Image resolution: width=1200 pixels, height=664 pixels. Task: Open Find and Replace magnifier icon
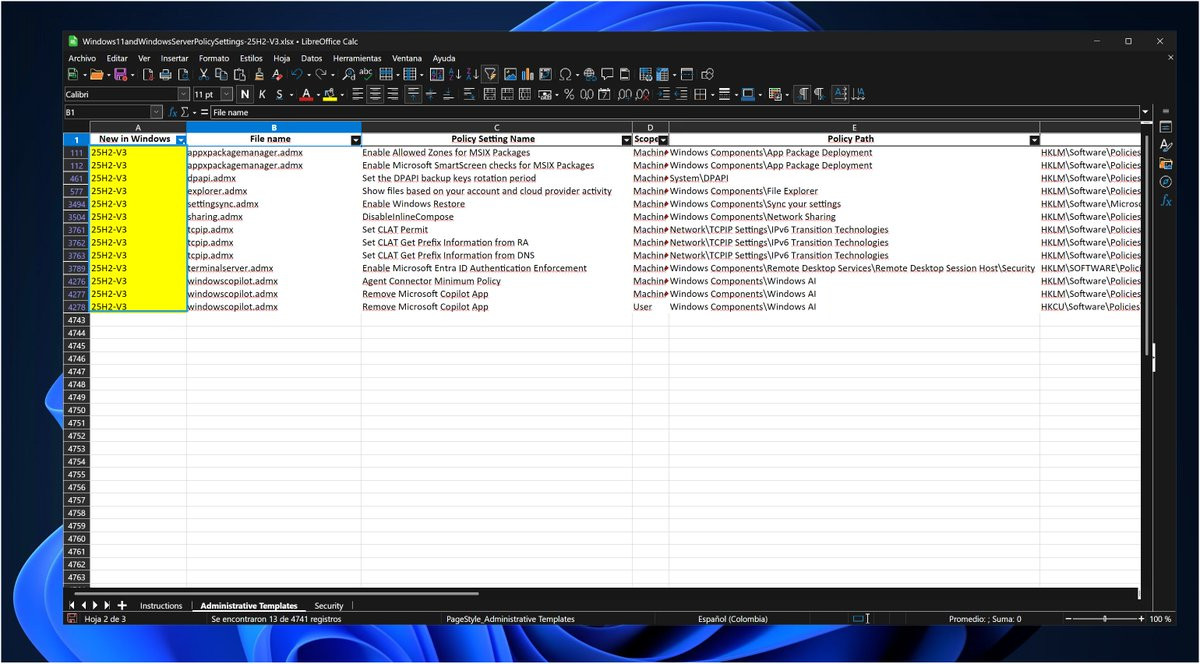(348, 74)
